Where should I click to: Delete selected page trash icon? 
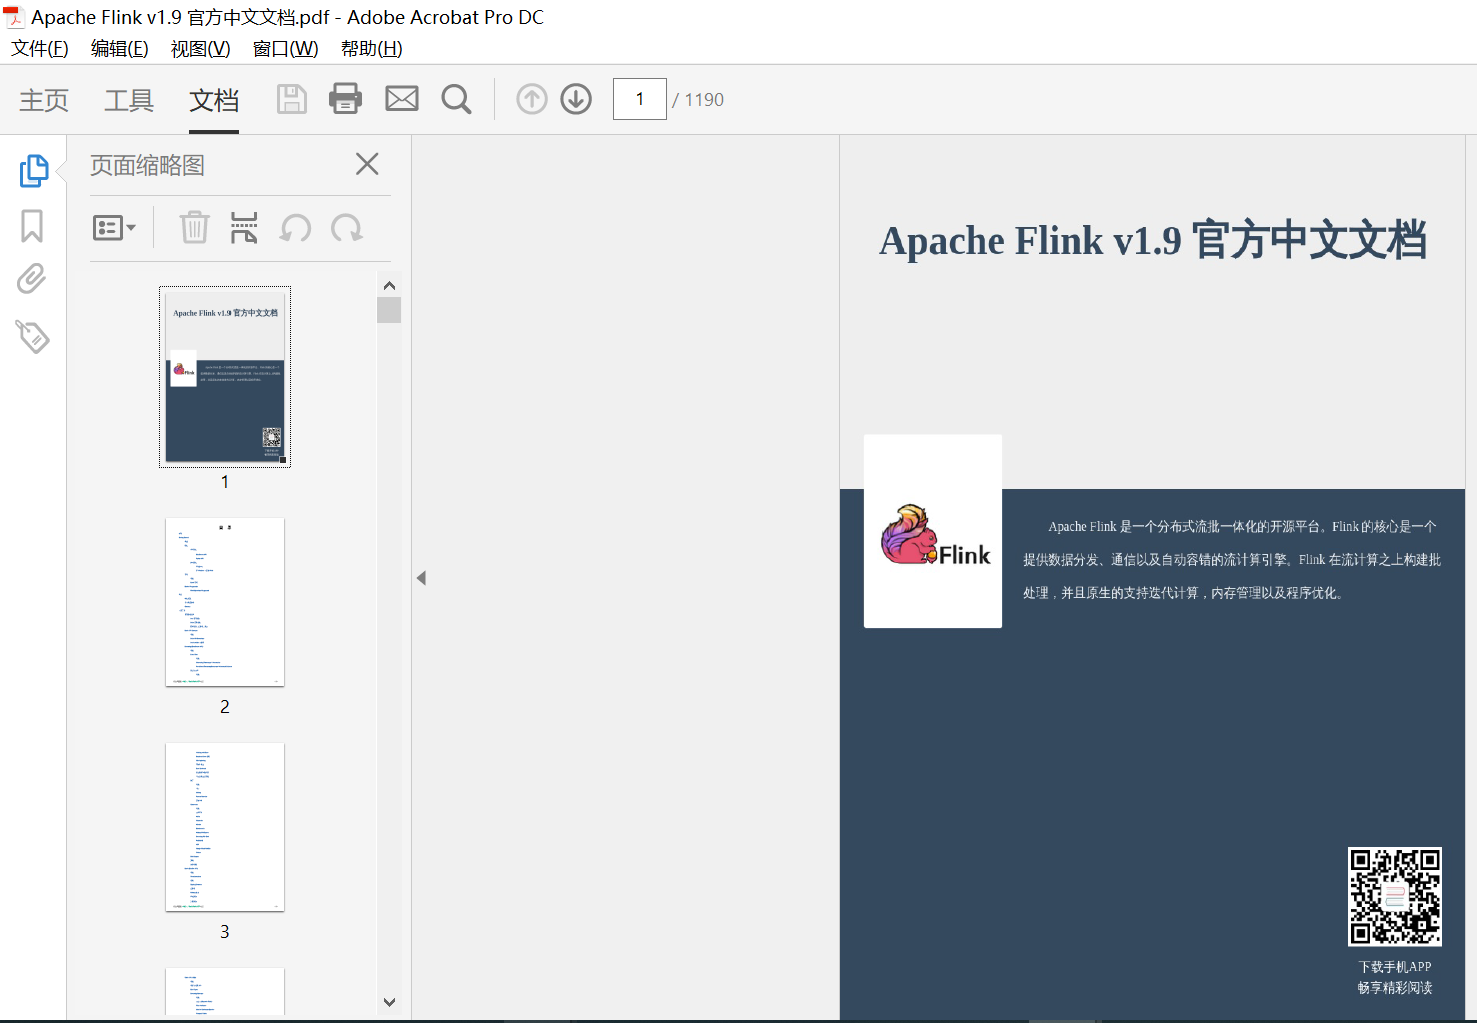point(194,228)
